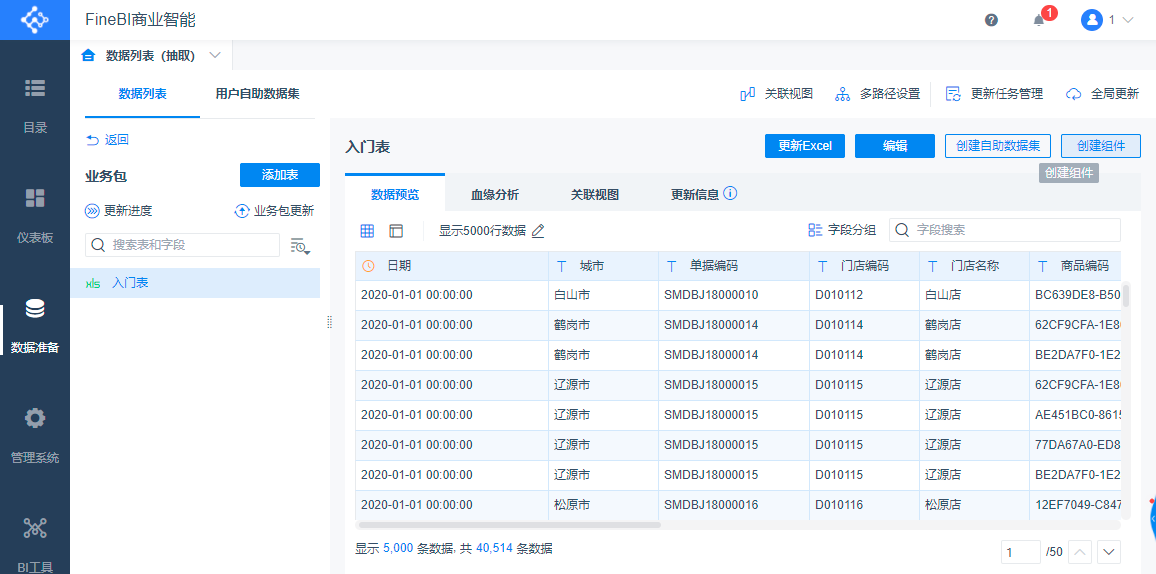The height and width of the screenshot is (574, 1156).
Task: Open the notification bell icon
Action: click(x=1039, y=20)
